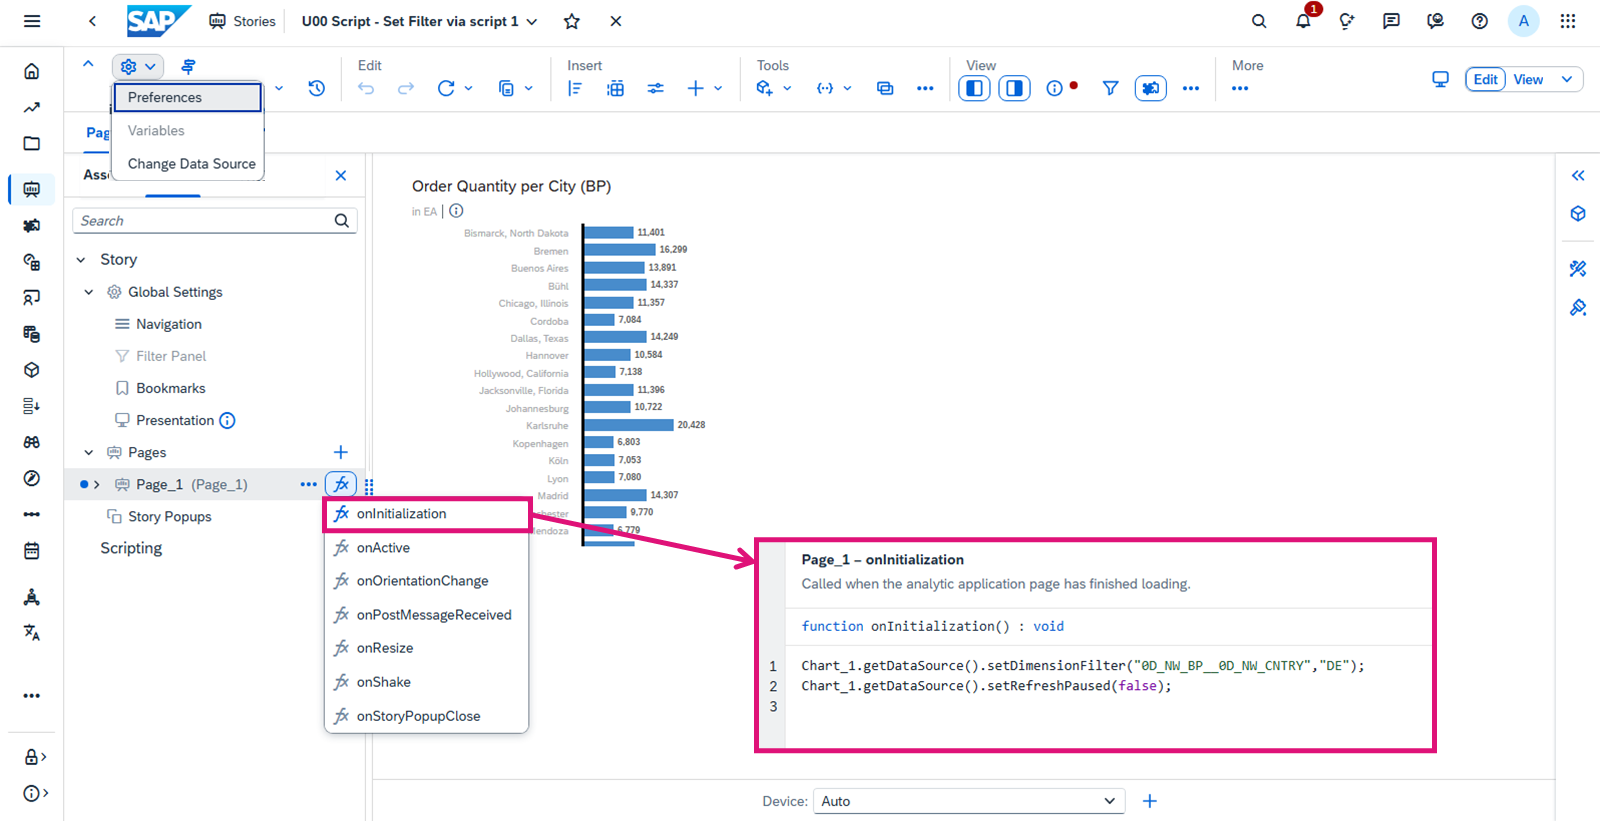Open the refresh dropdown arrow
The height and width of the screenshot is (821, 1600).
point(468,88)
